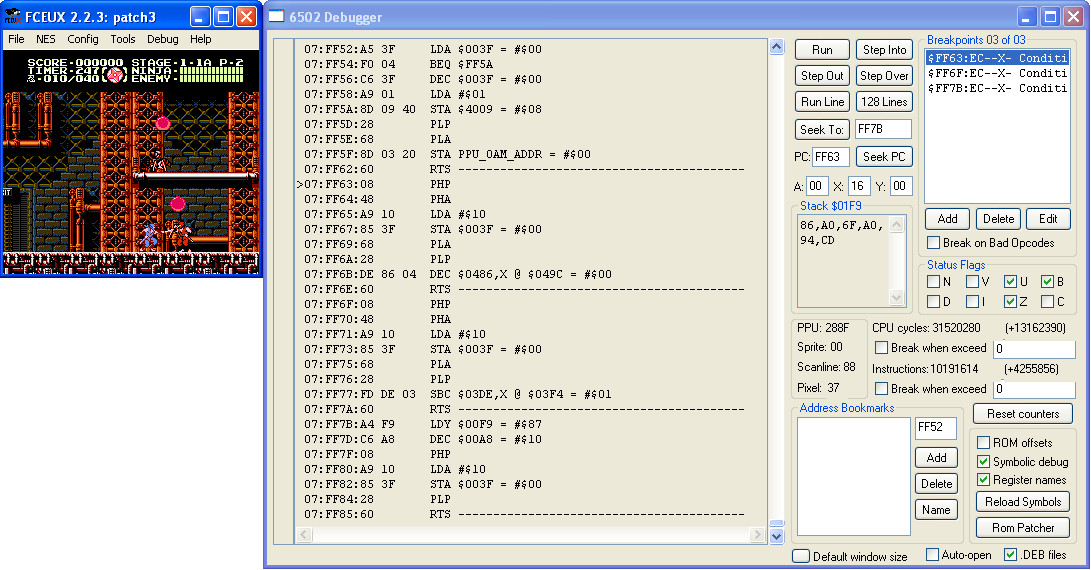This screenshot has width=1091, height=570.
Task: Toggle the I status flag
Action: [973, 301]
